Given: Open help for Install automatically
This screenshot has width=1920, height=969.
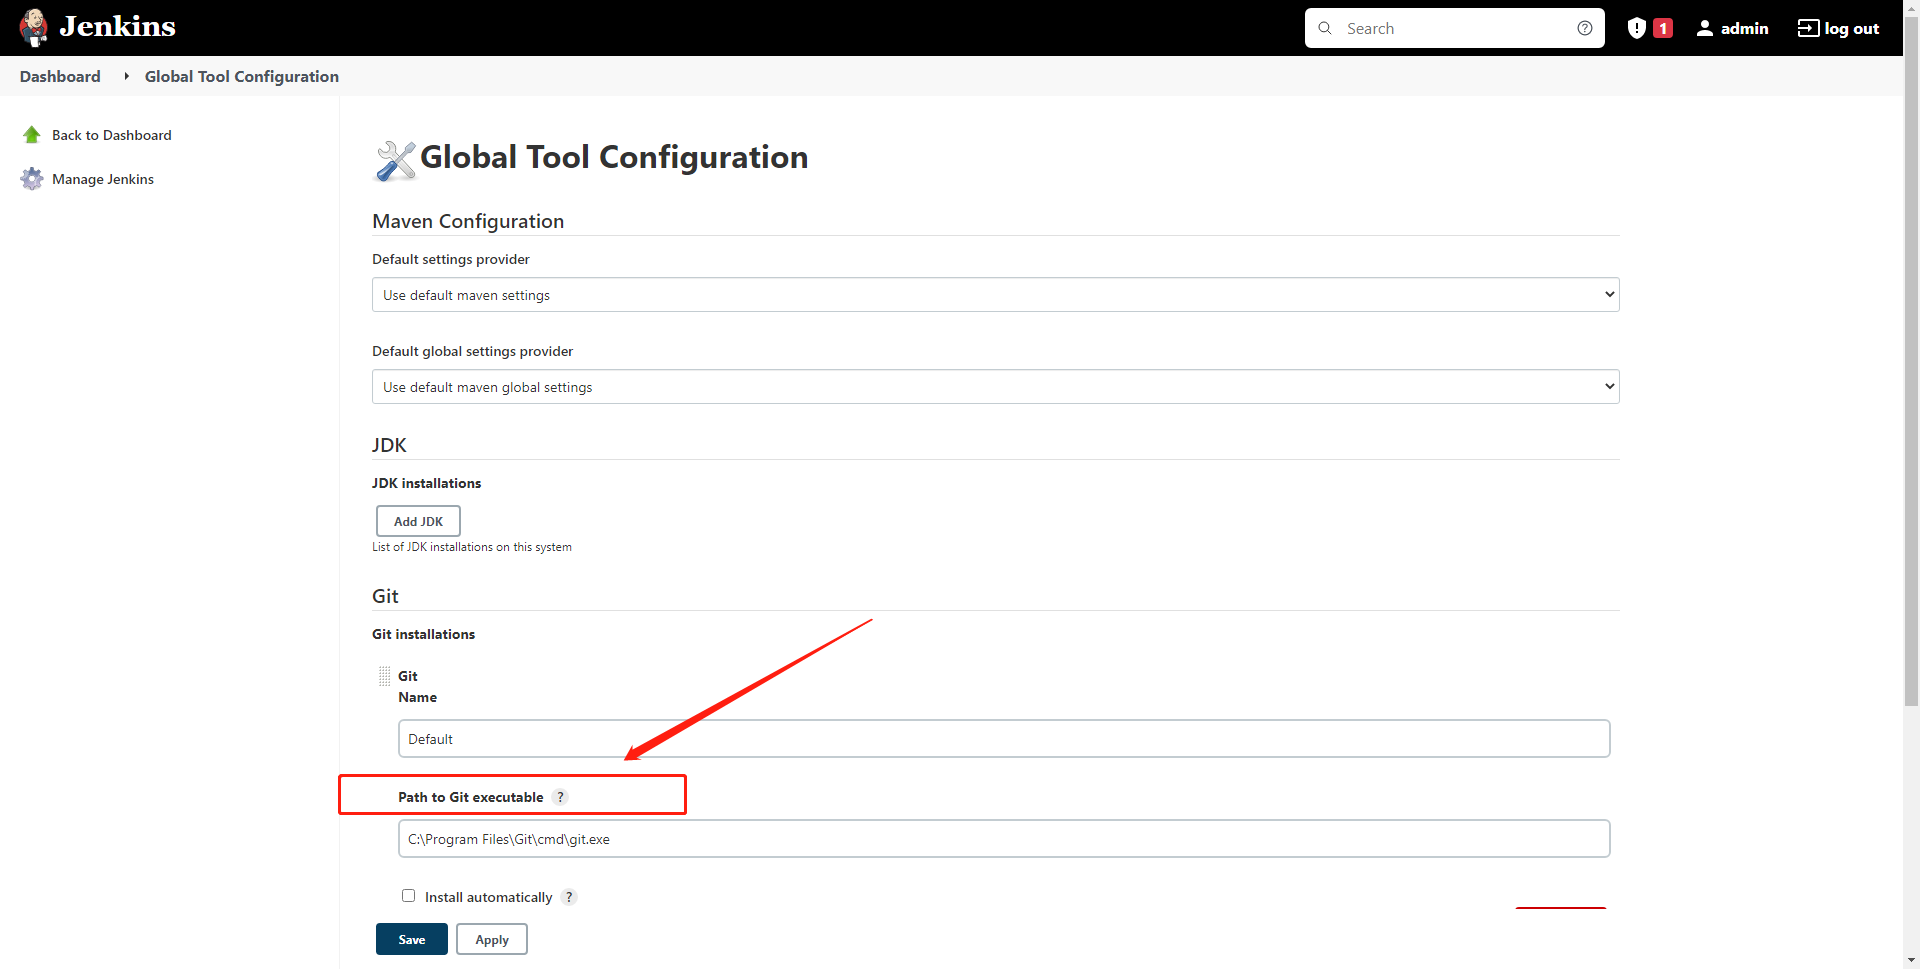Looking at the screenshot, I should [x=569, y=897].
